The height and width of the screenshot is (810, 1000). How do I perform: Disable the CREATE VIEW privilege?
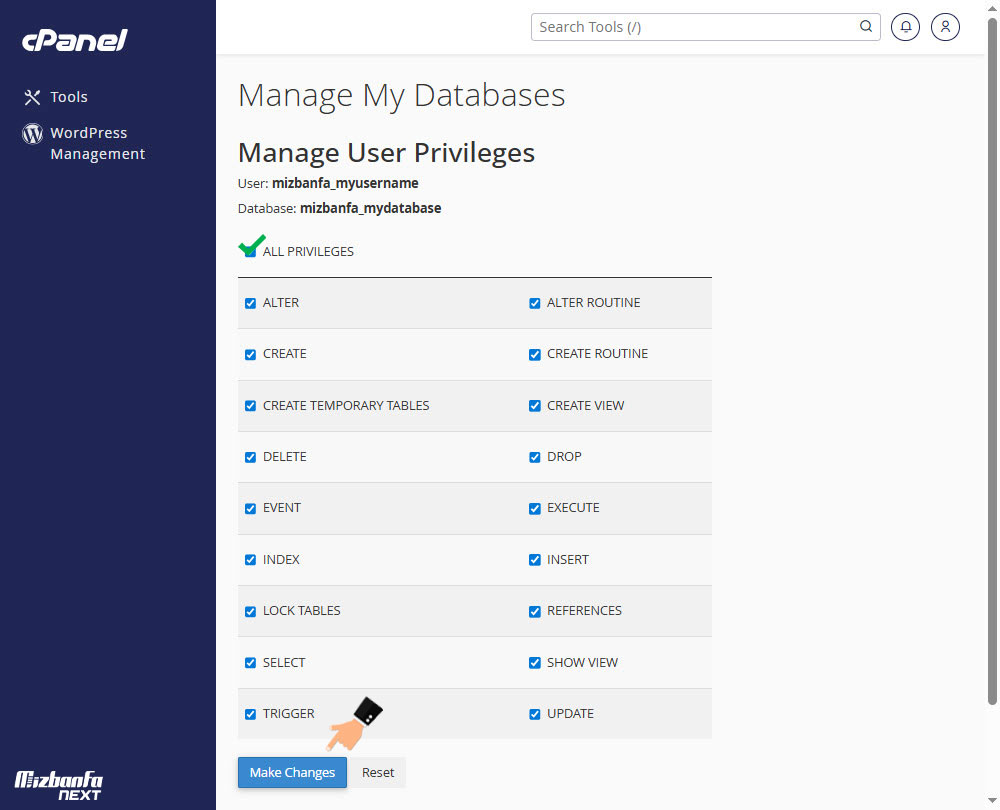tap(535, 406)
